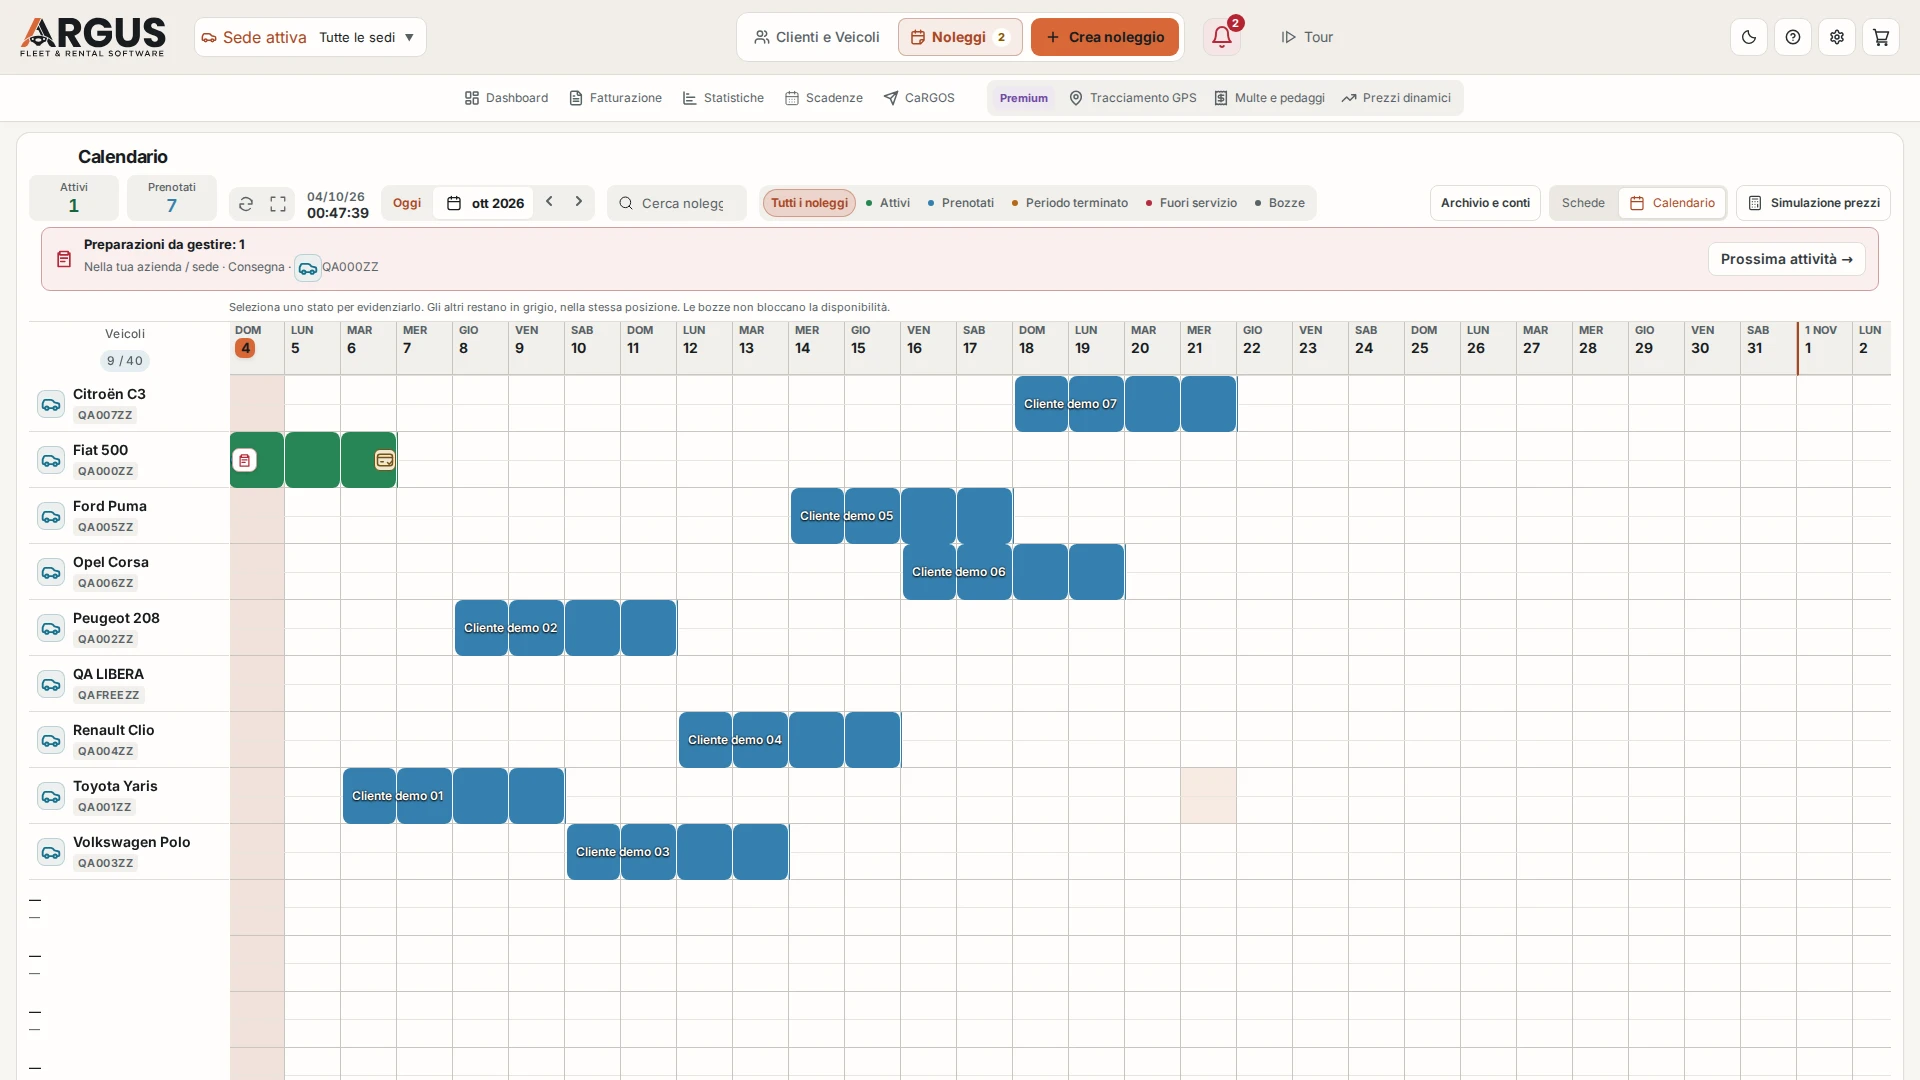1920x1080 pixels.
Task: Open the Clienti e Veicoli section
Action: (817, 37)
